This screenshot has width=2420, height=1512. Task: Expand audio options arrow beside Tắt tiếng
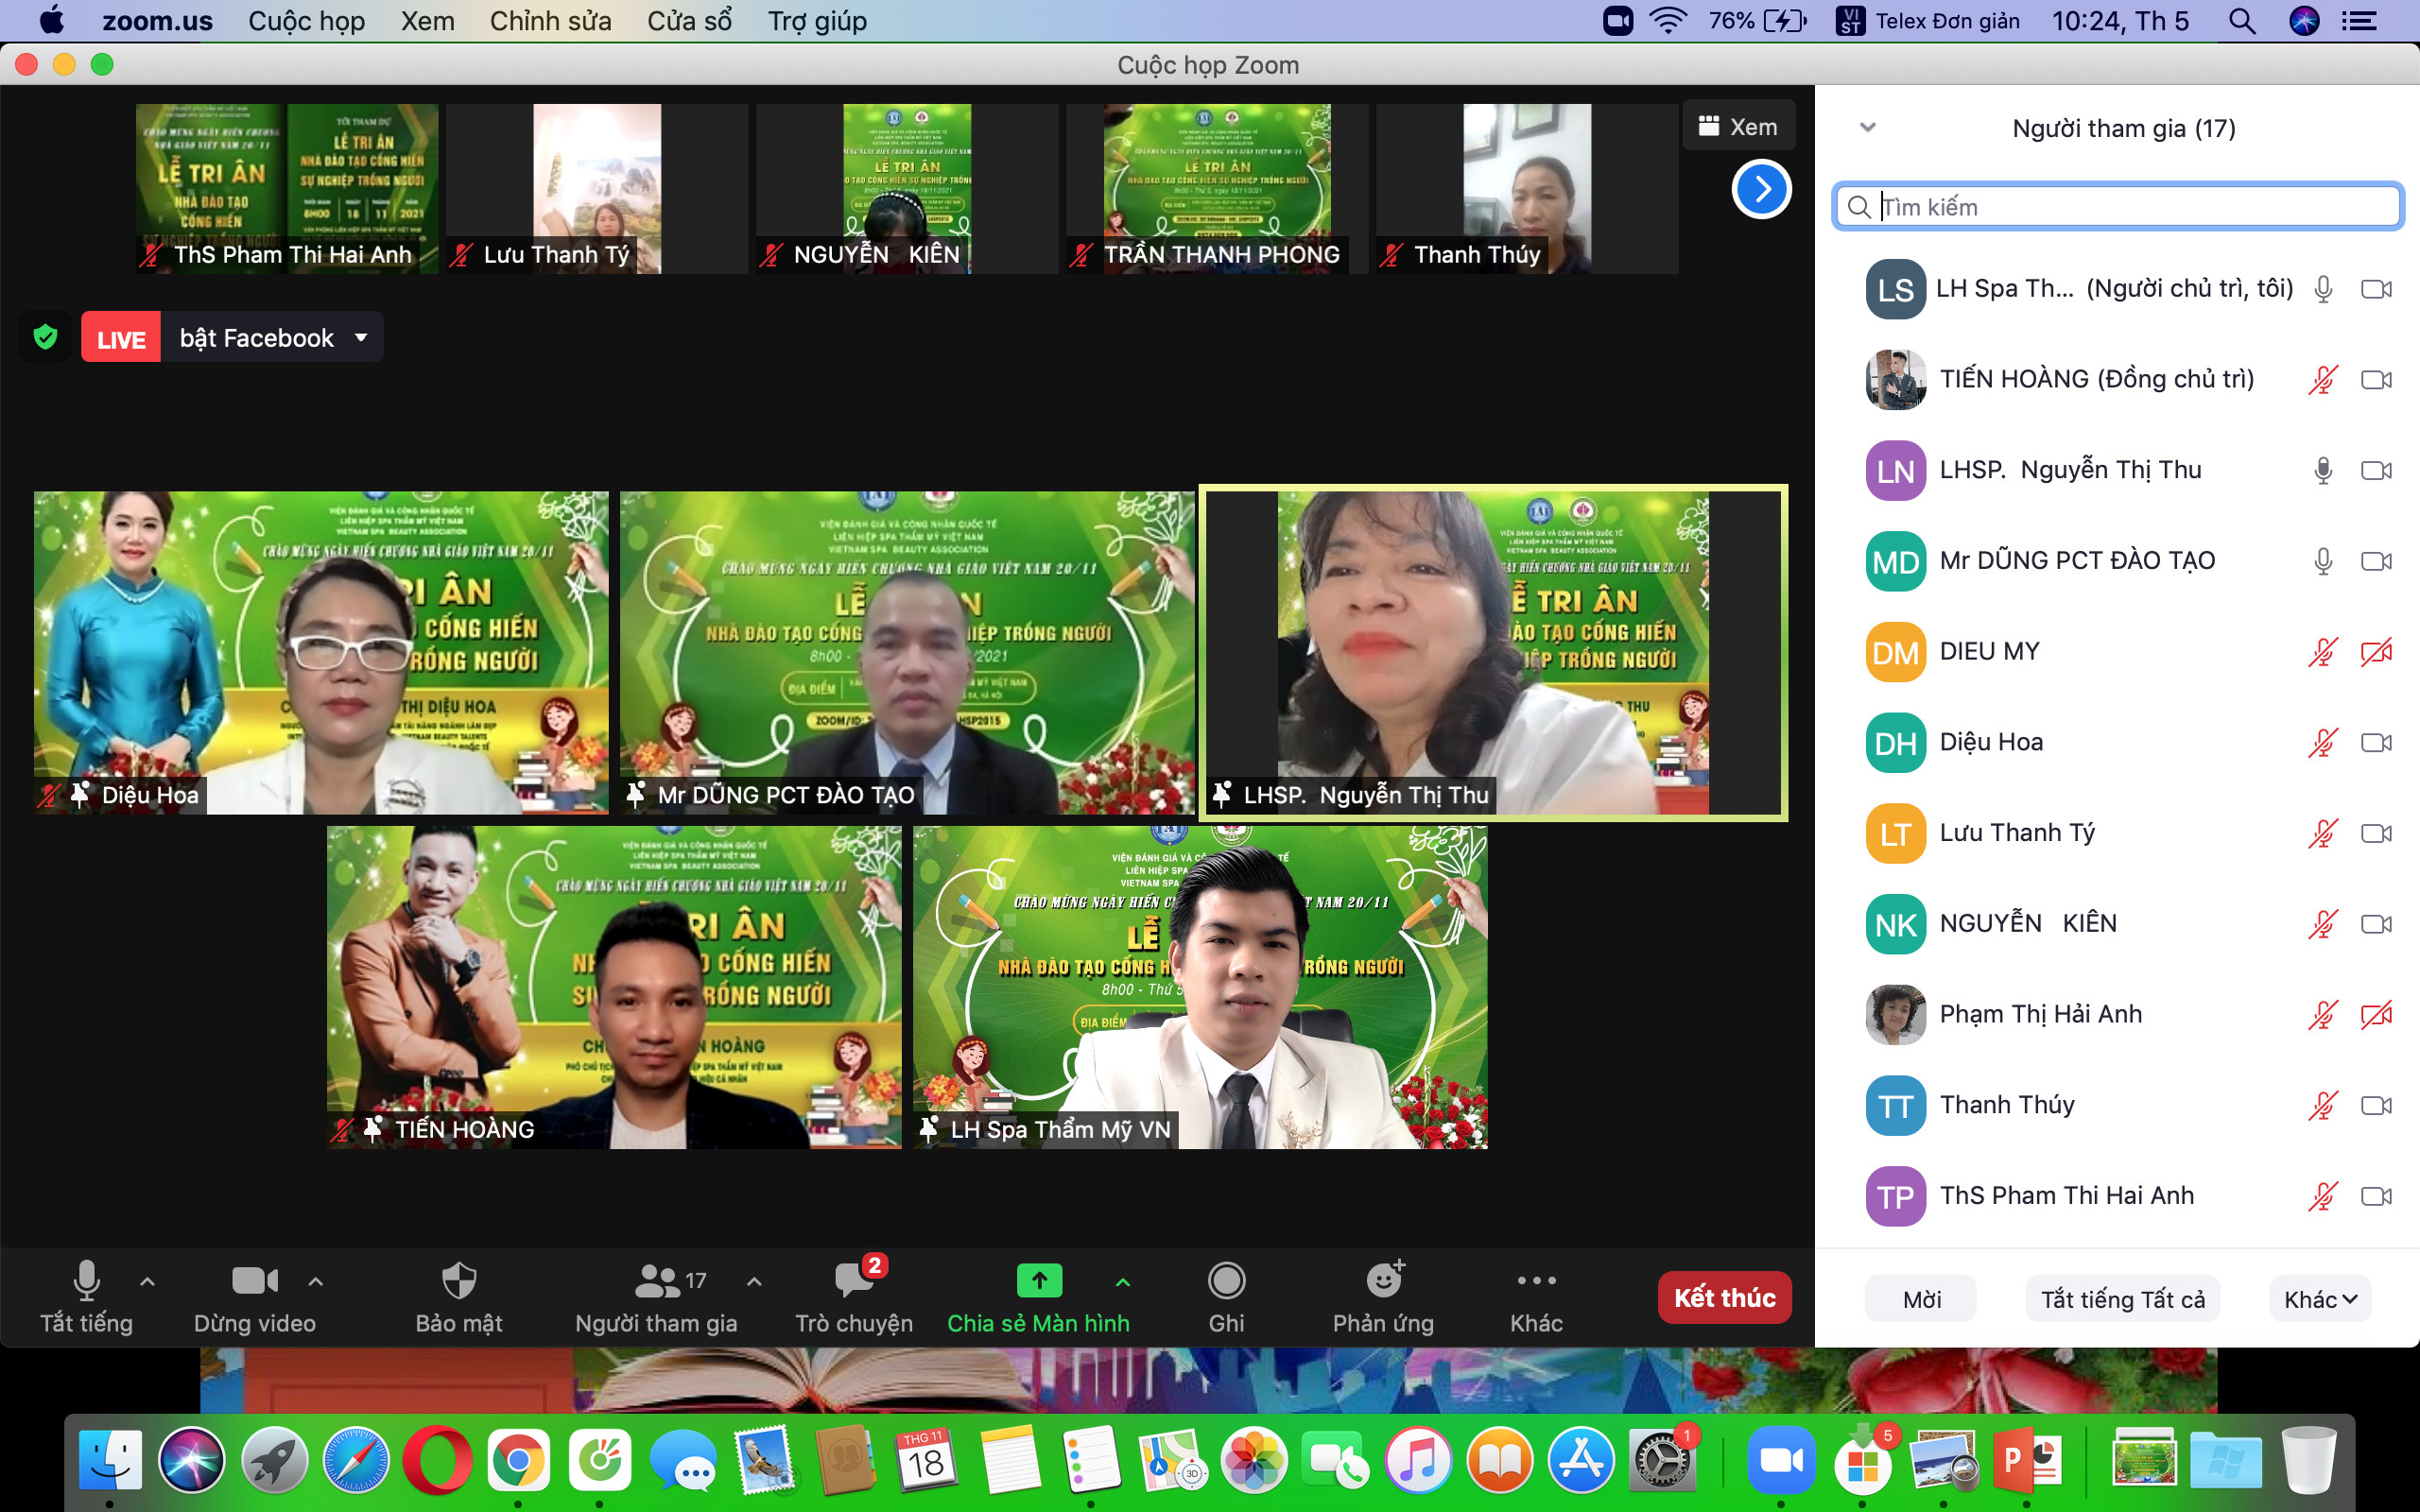(147, 1281)
